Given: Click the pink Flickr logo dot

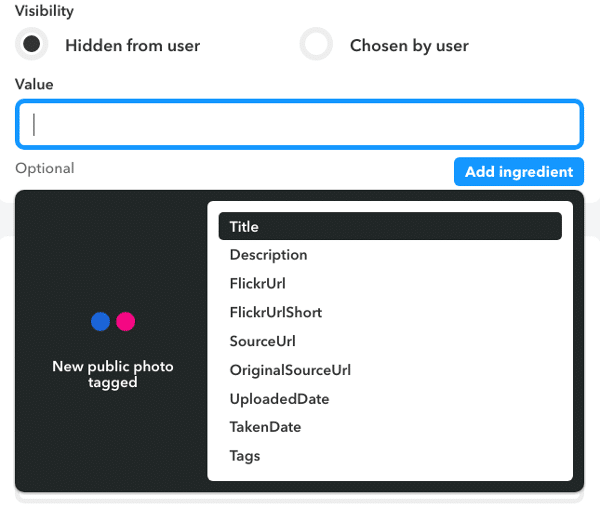Looking at the screenshot, I should point(125,322).
